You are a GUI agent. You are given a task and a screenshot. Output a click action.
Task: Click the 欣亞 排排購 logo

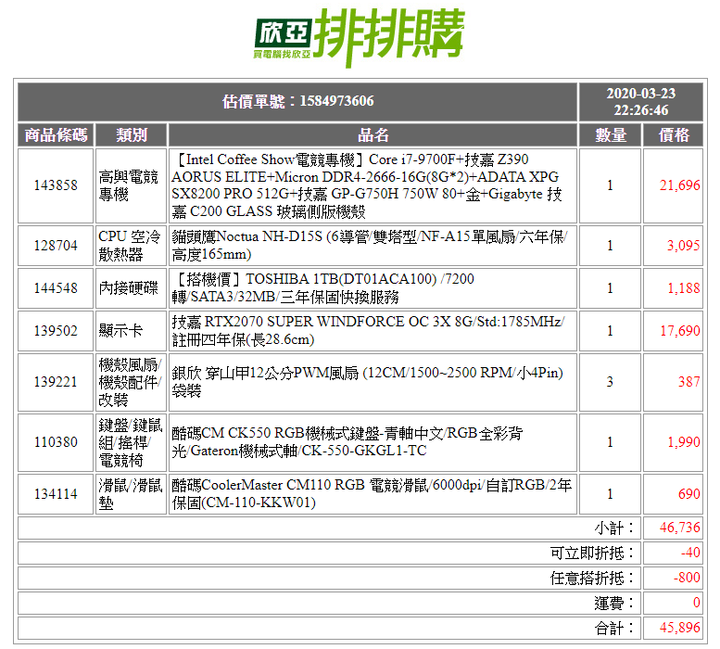click(x=359, y=38)
